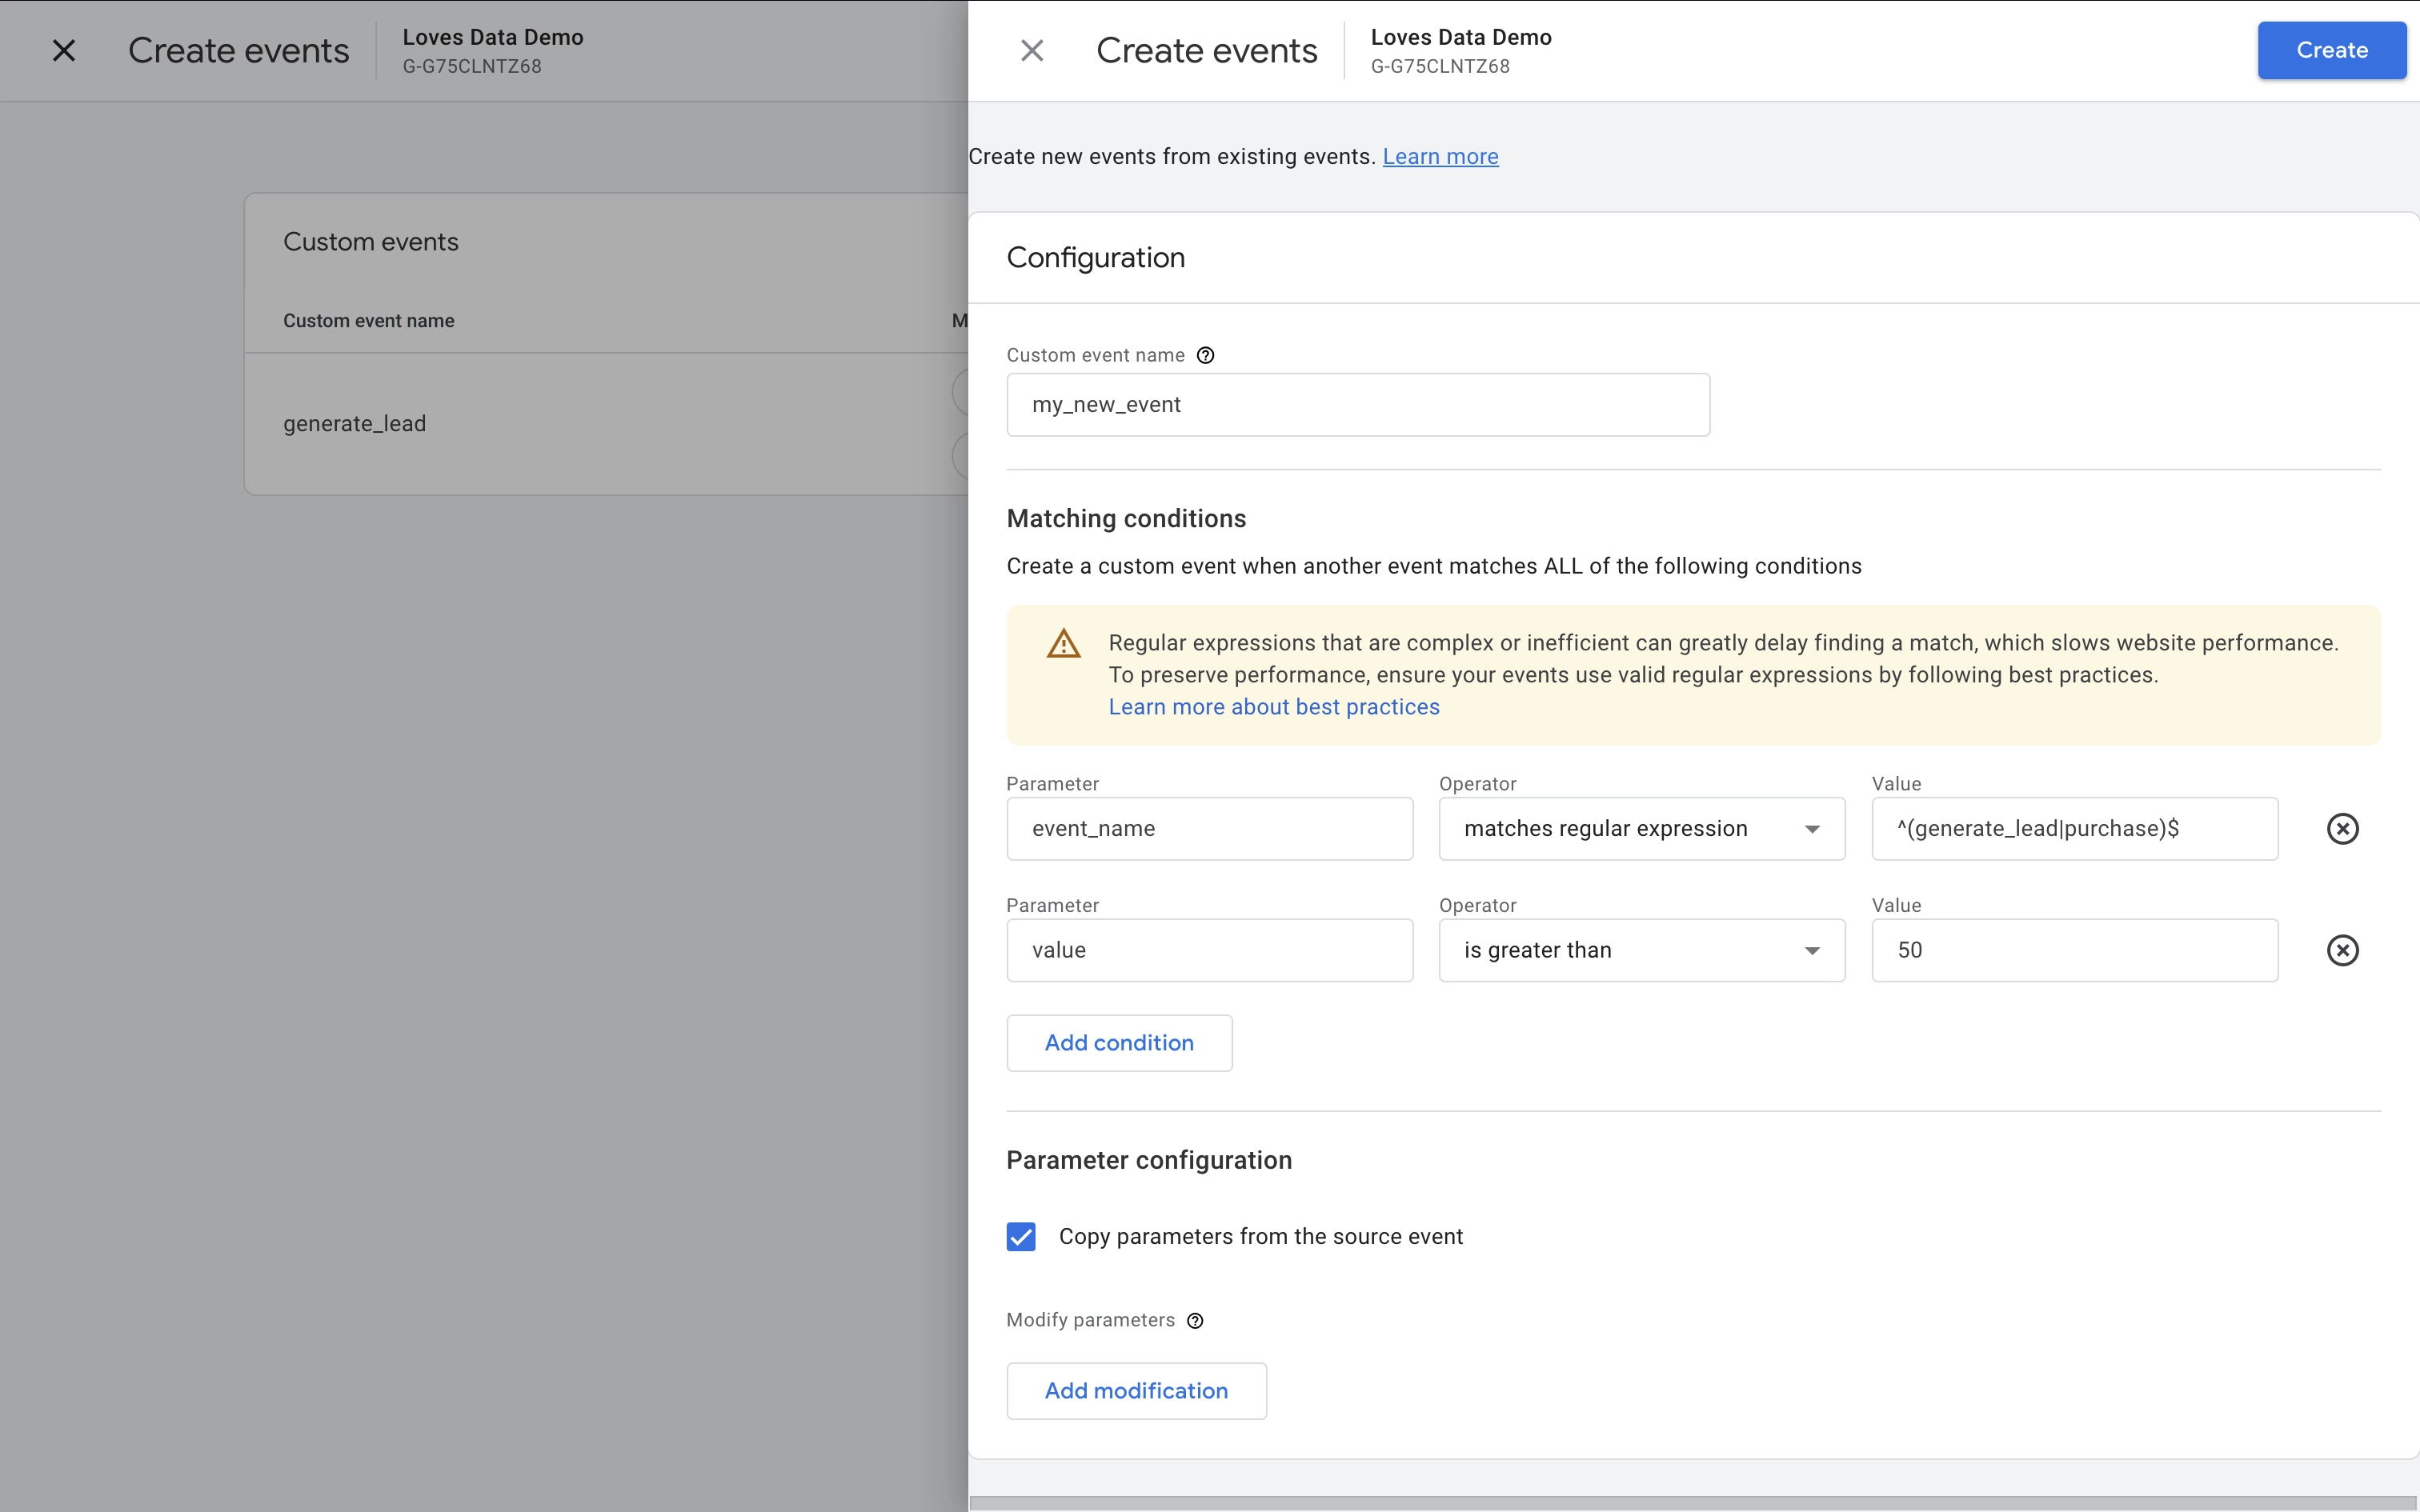Click the help icon beside Custom event name
The height and width of the screenshot is (1512, 2420).
[1205, 355]
